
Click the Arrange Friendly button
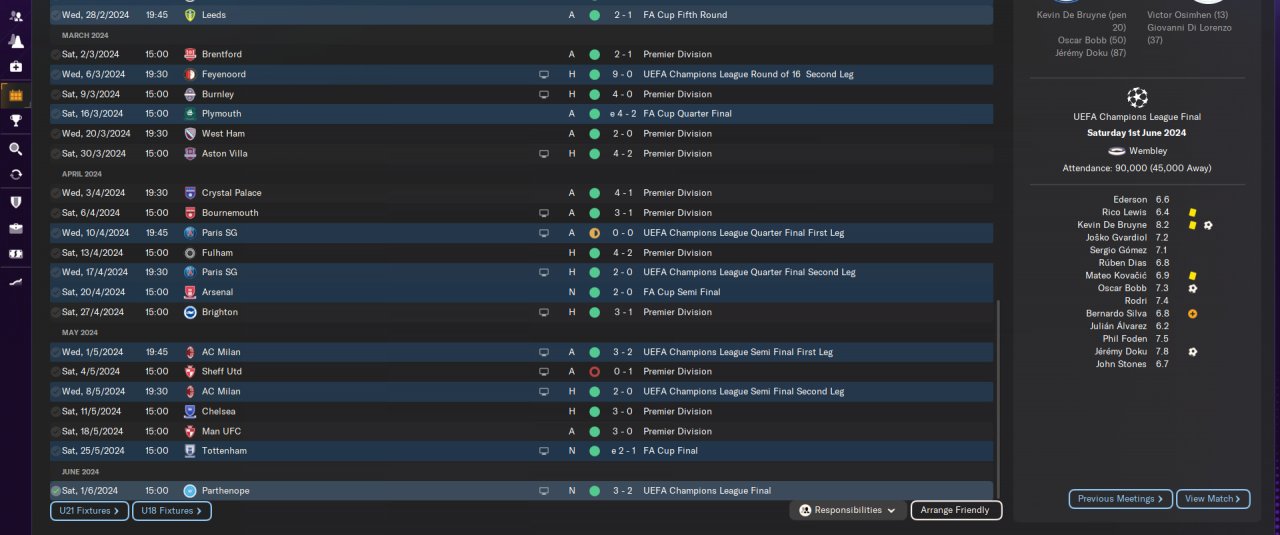(x=956, y=510)
